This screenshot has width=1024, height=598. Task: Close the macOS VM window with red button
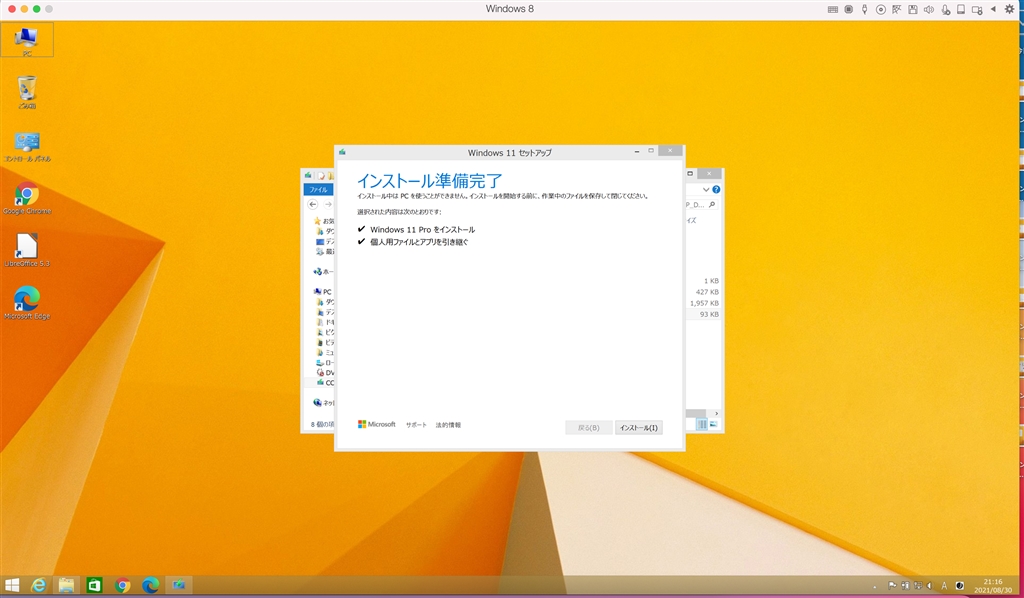tap(12, 9)
